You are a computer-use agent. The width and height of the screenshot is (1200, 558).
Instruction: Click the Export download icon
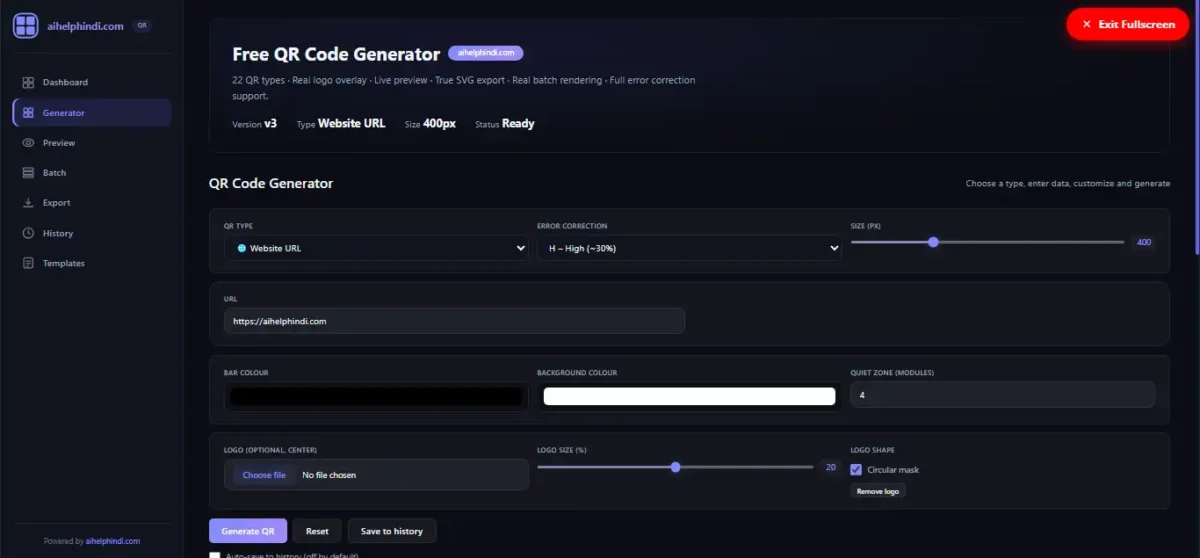(x=29, y=203)
